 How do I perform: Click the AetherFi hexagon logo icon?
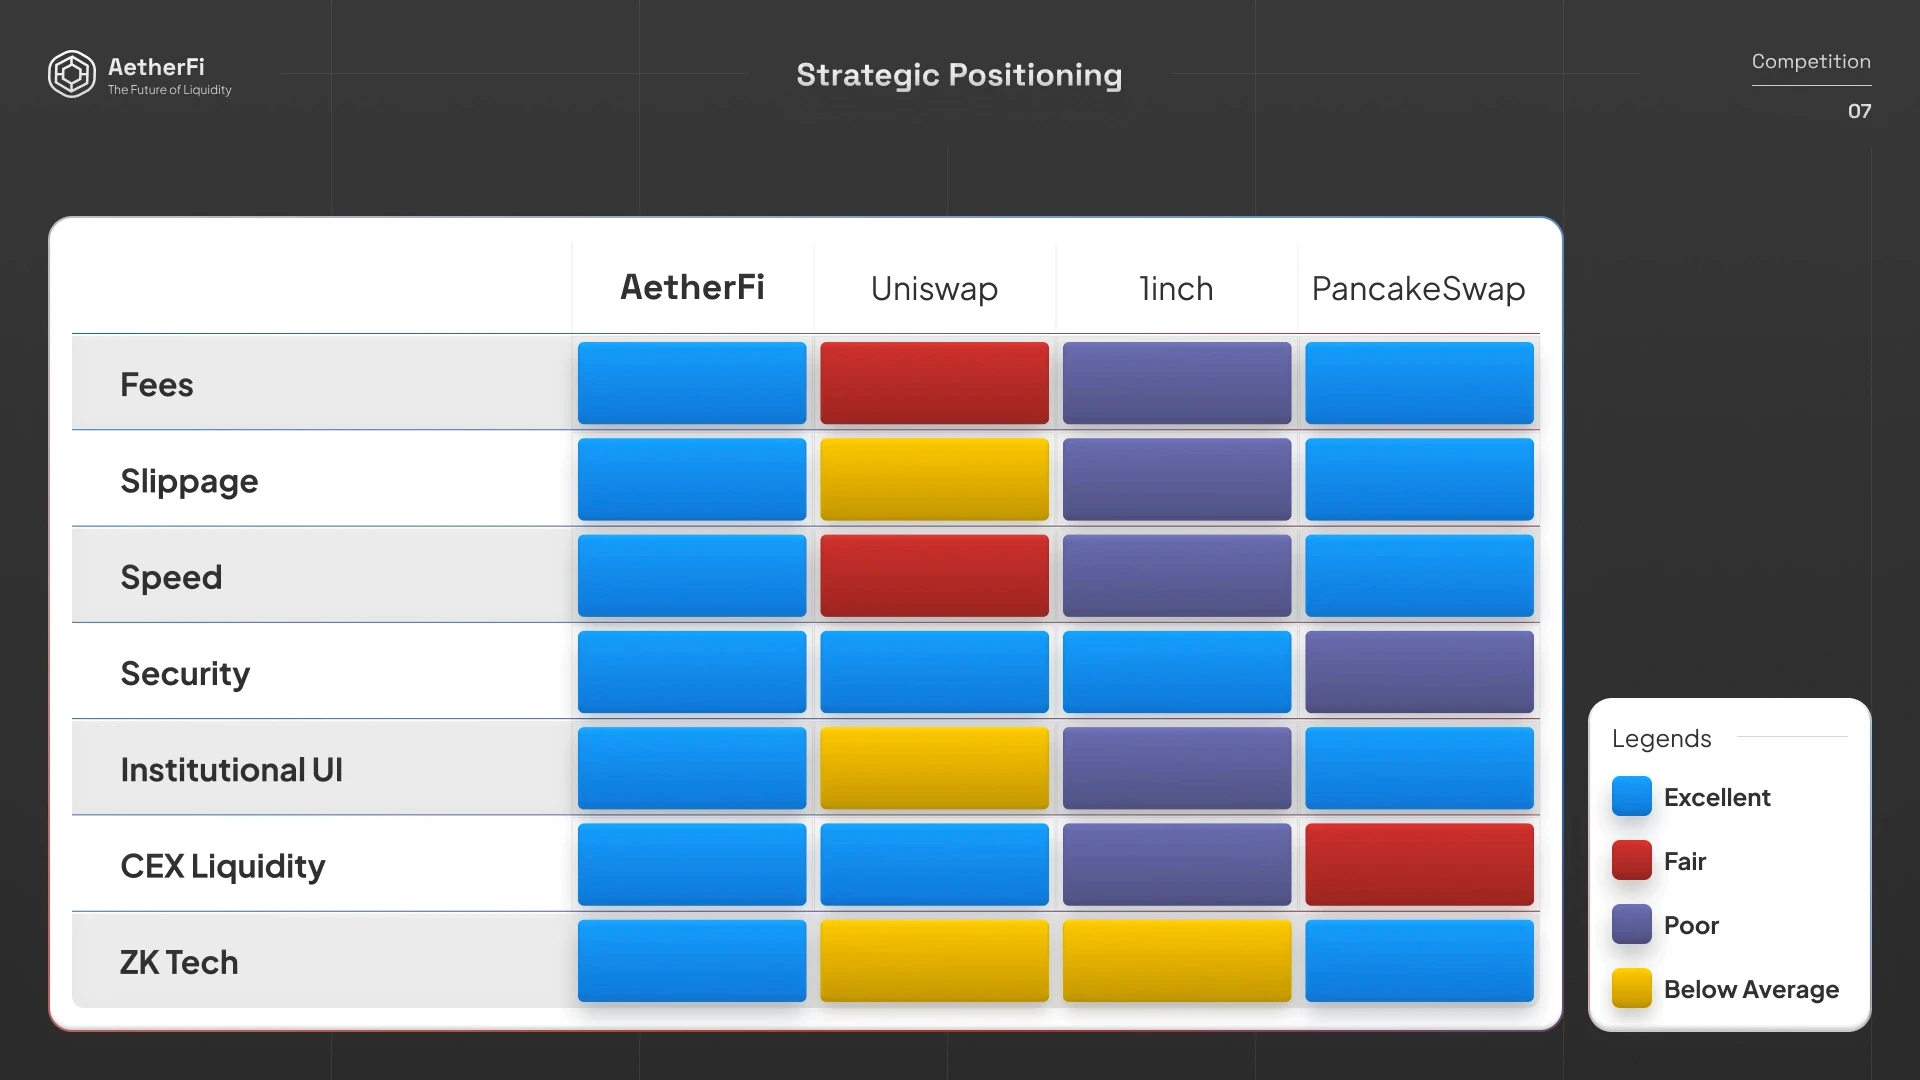[x=72, y=74]
